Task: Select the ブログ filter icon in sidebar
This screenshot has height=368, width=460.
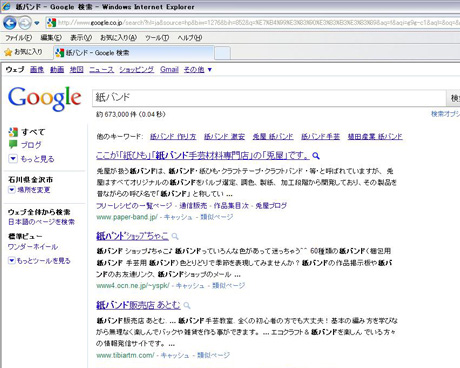Action: point(13,145)
